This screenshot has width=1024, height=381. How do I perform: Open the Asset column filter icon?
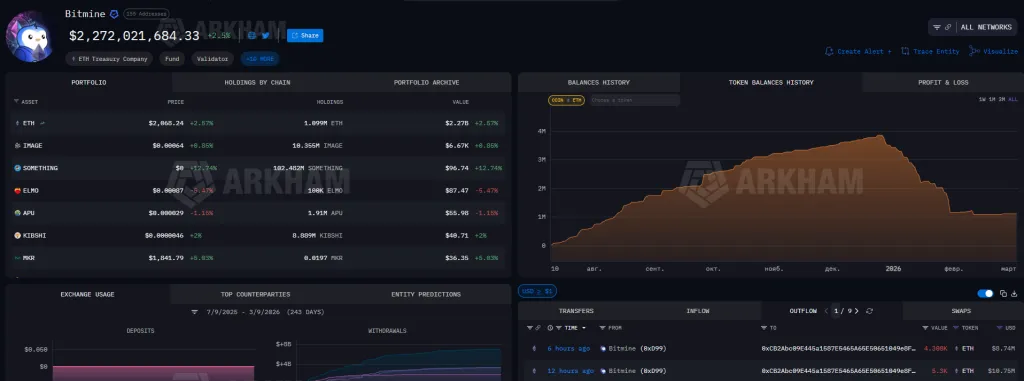tap(16, 102)
